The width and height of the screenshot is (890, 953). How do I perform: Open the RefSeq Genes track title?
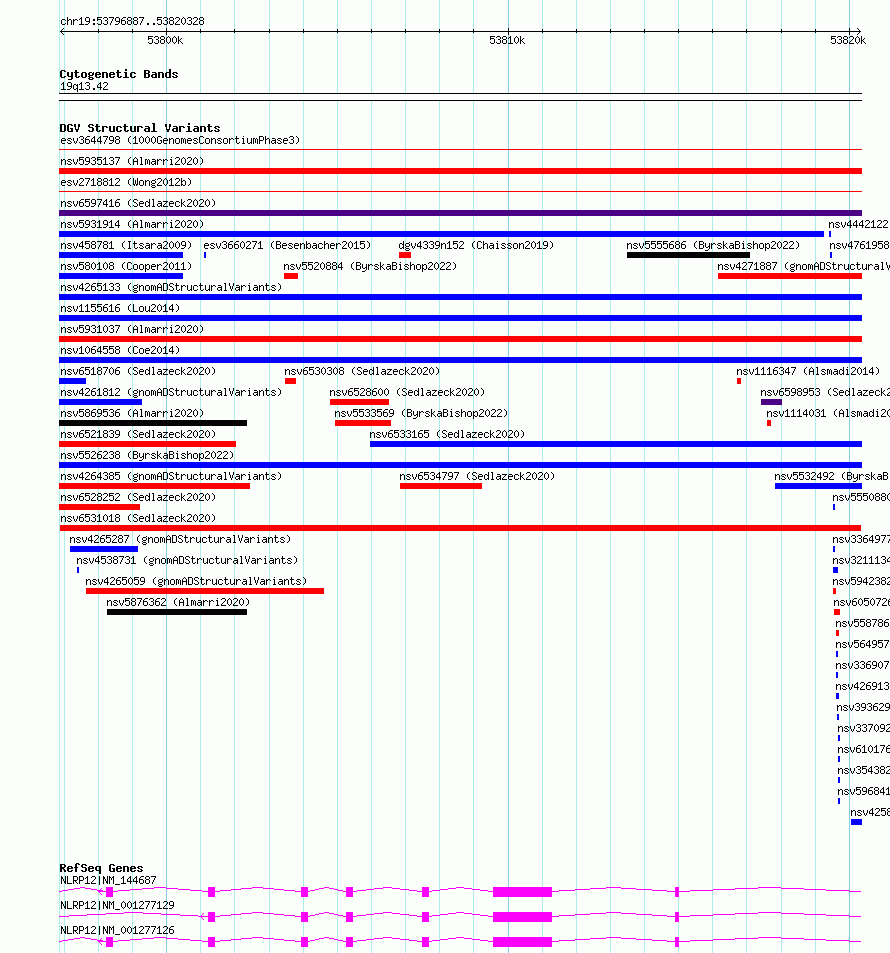point(101,868)
